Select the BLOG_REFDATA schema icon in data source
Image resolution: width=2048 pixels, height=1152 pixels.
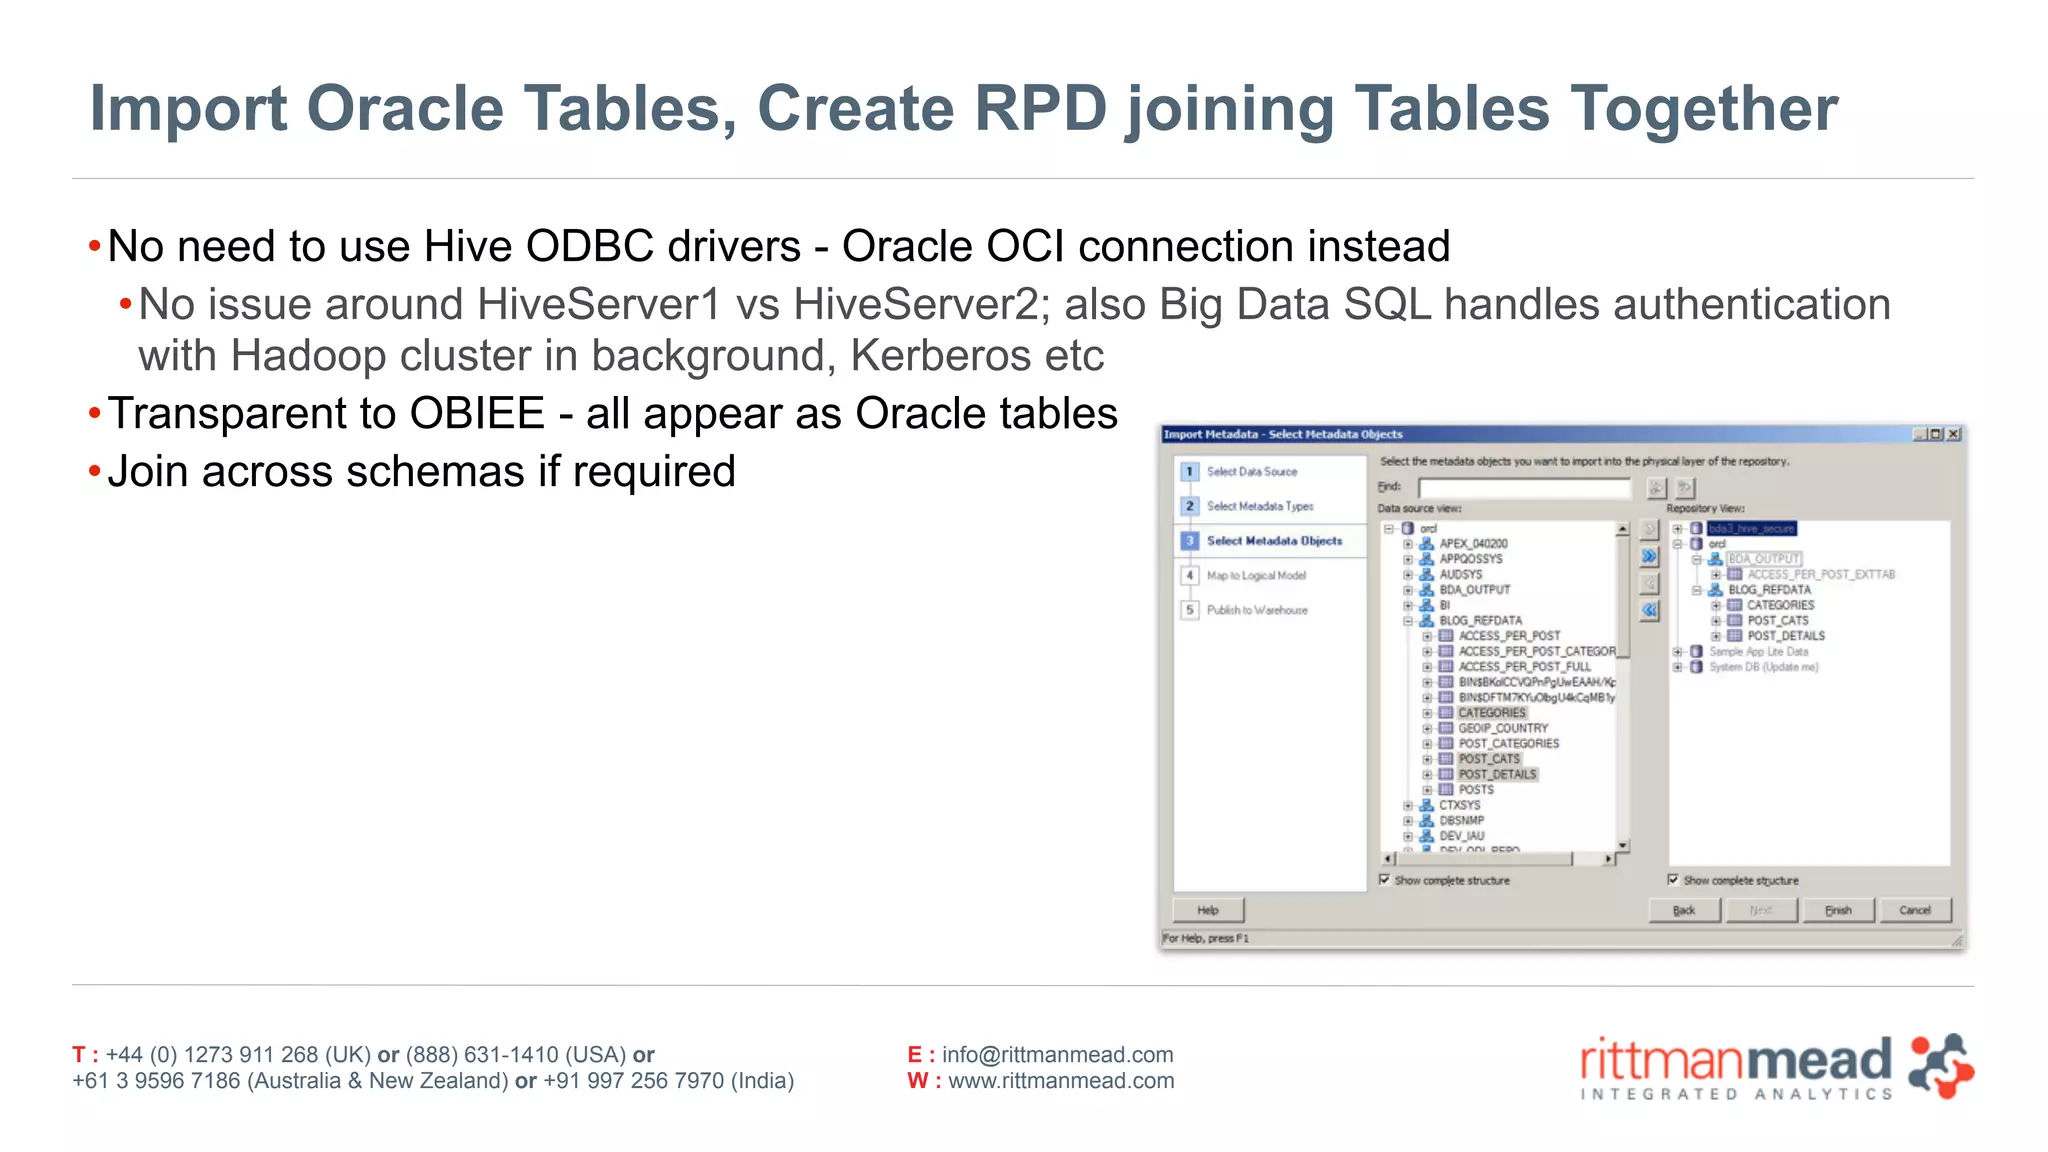tap(1427, 621)
